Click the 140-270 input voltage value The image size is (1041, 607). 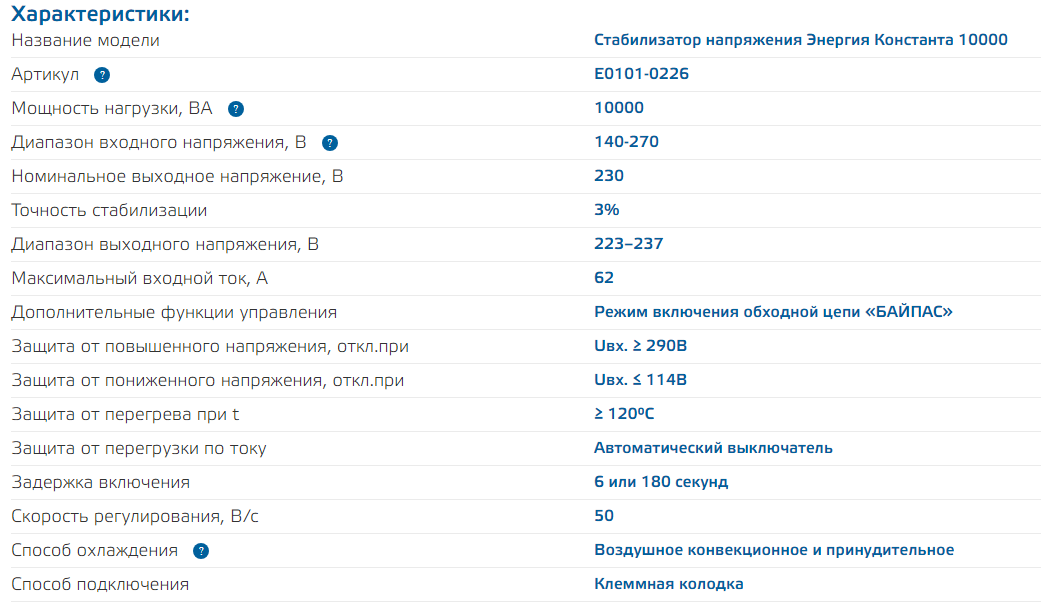626,142
